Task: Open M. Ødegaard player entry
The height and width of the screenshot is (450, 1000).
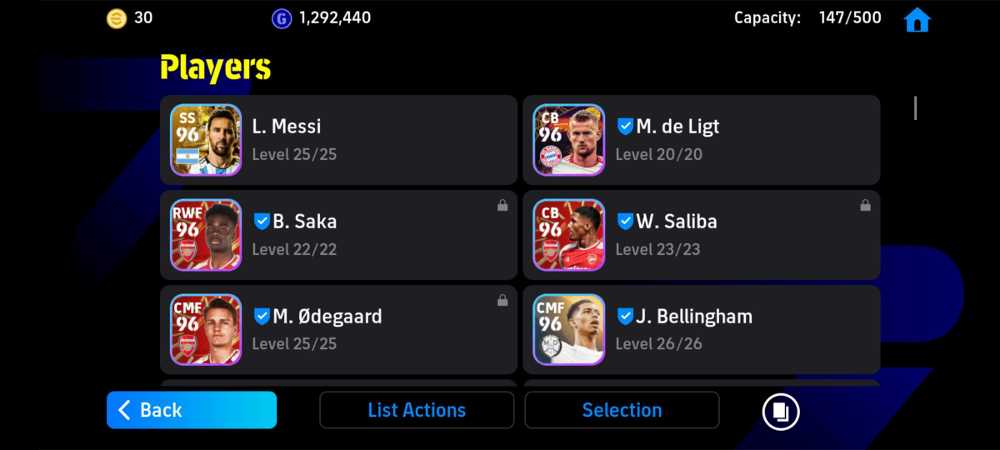Action: [x=339, y=330]
